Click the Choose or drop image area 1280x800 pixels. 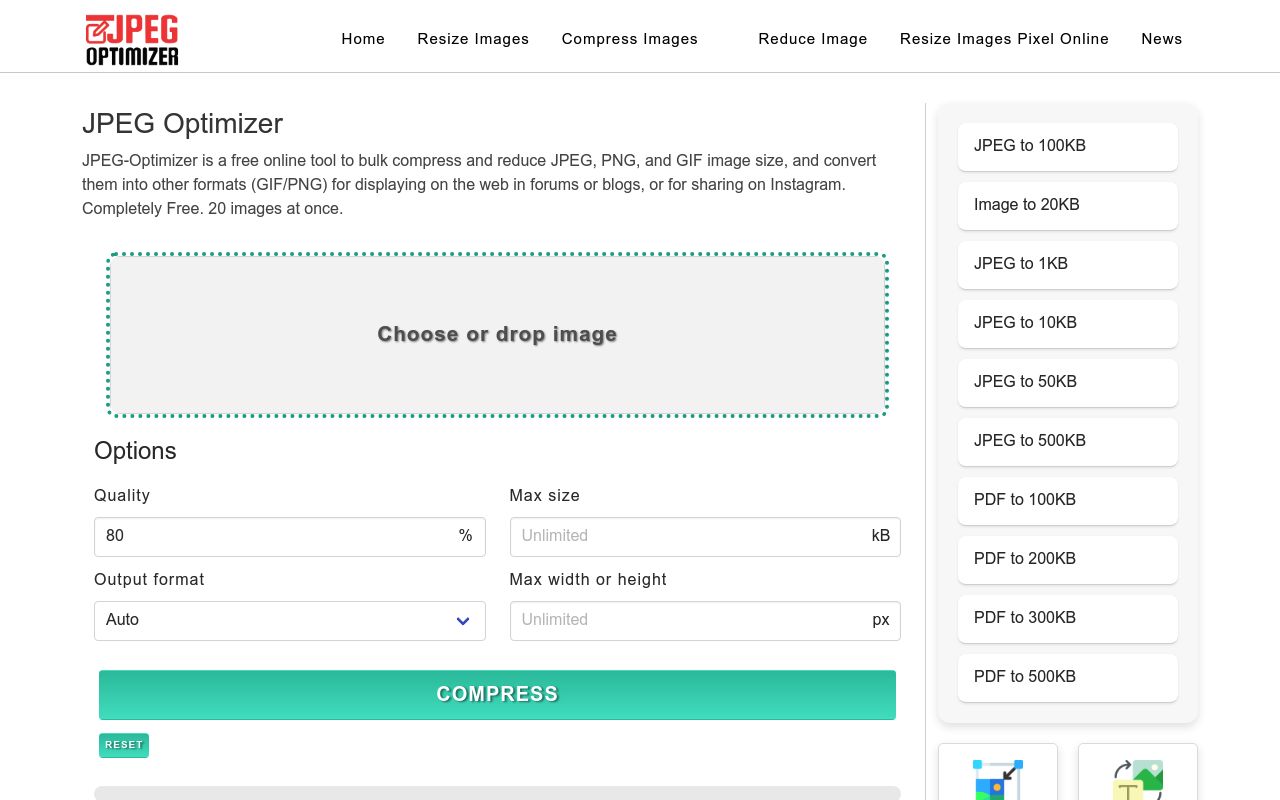pyautogui.click(x=497, y=334)
